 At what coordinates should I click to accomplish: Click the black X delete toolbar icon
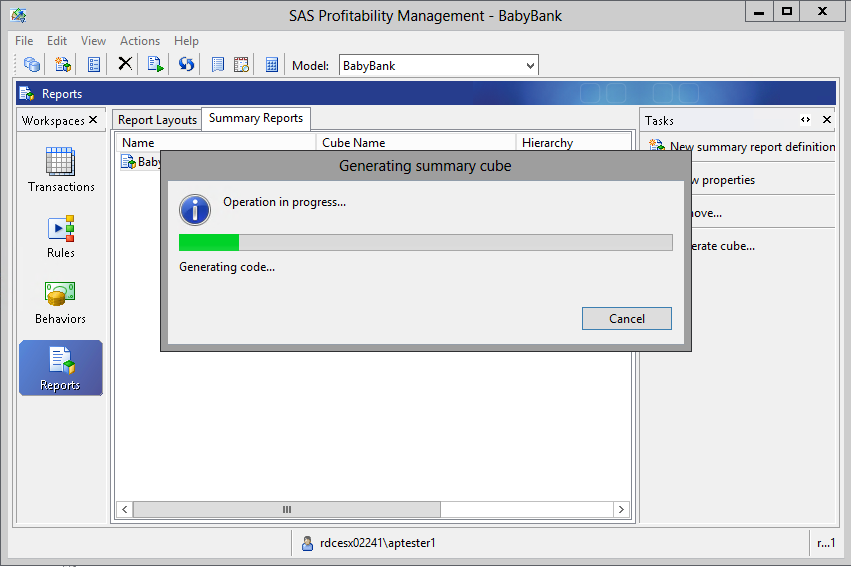[x=125, y=65]
